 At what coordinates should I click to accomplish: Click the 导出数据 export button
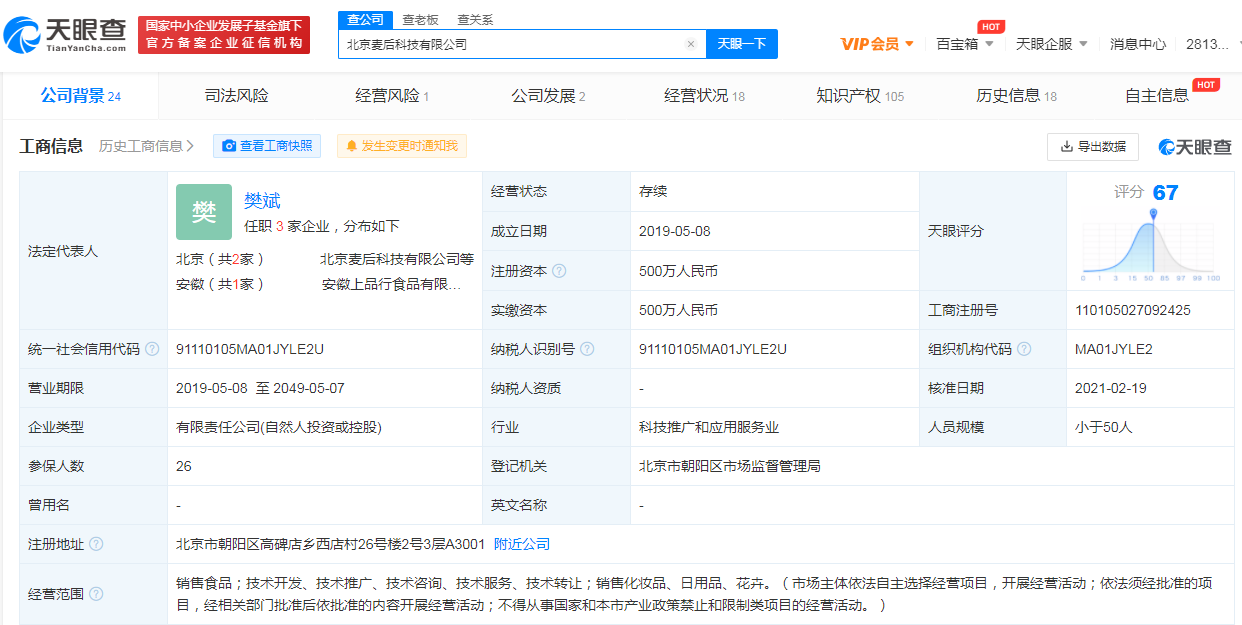(1093, 146)
